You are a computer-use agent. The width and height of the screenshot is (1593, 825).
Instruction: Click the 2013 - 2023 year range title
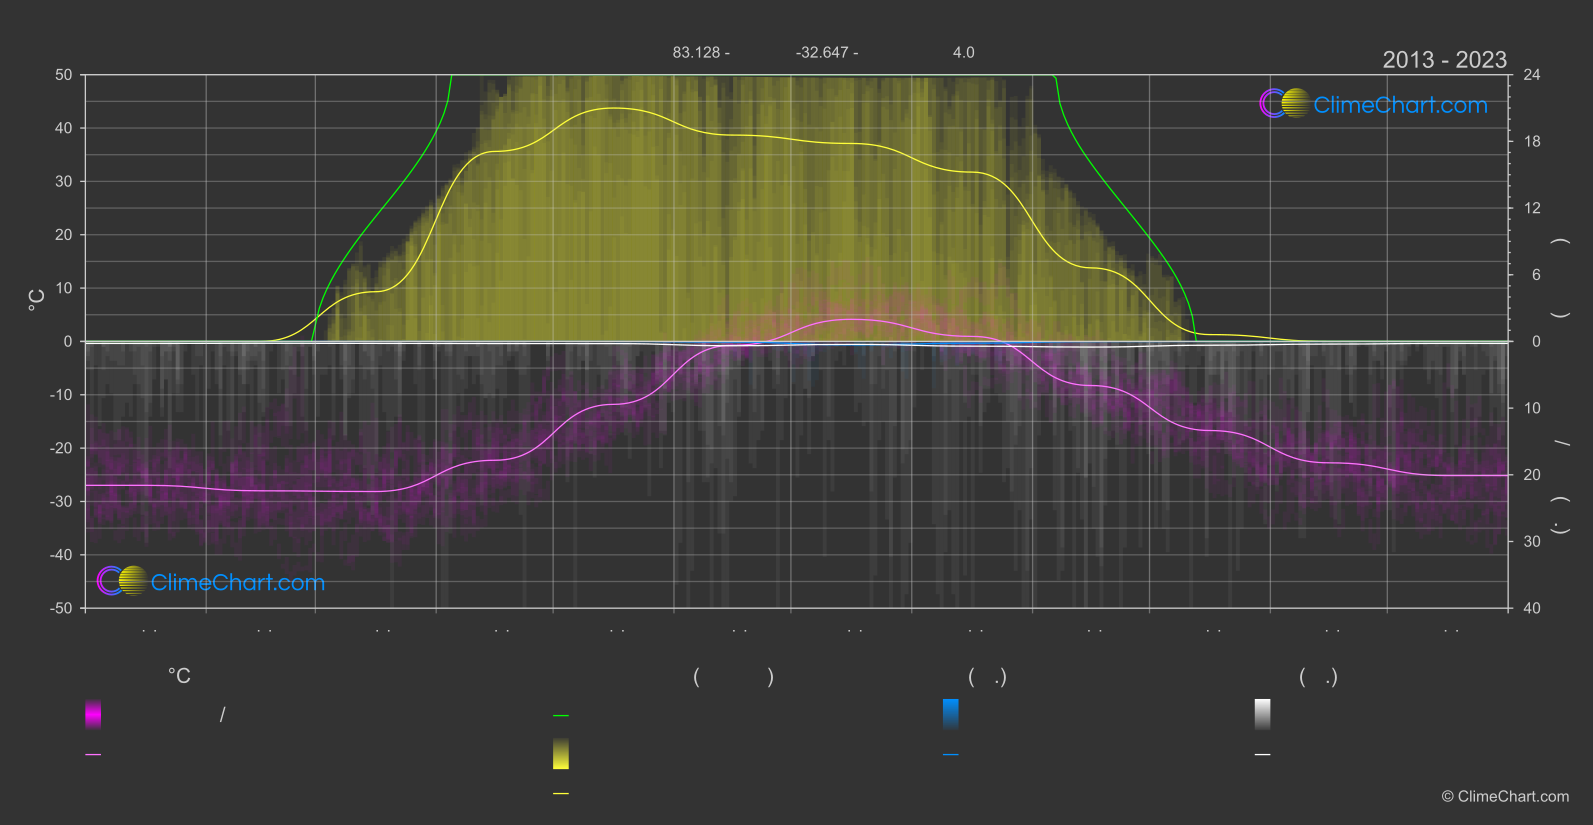click(x=1444, y=60)
